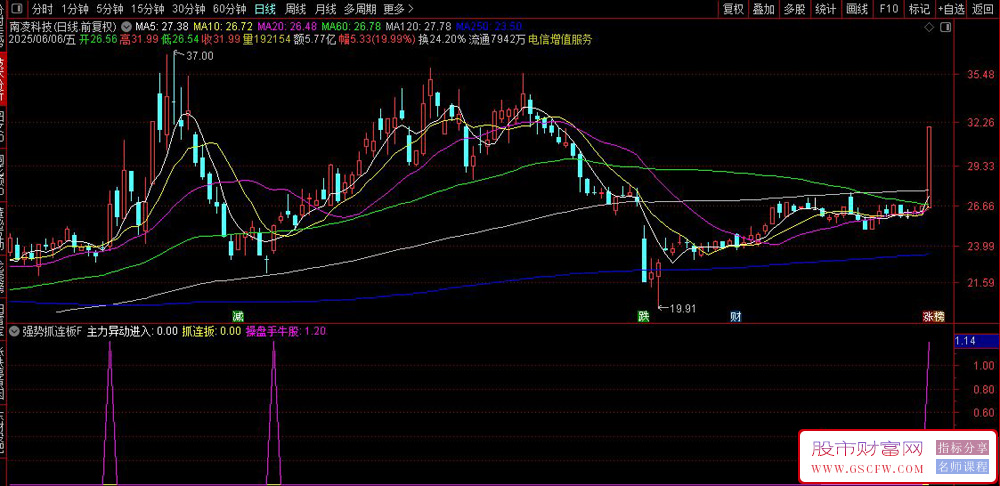Select the 30分钟 period

[x=189, y=9]
